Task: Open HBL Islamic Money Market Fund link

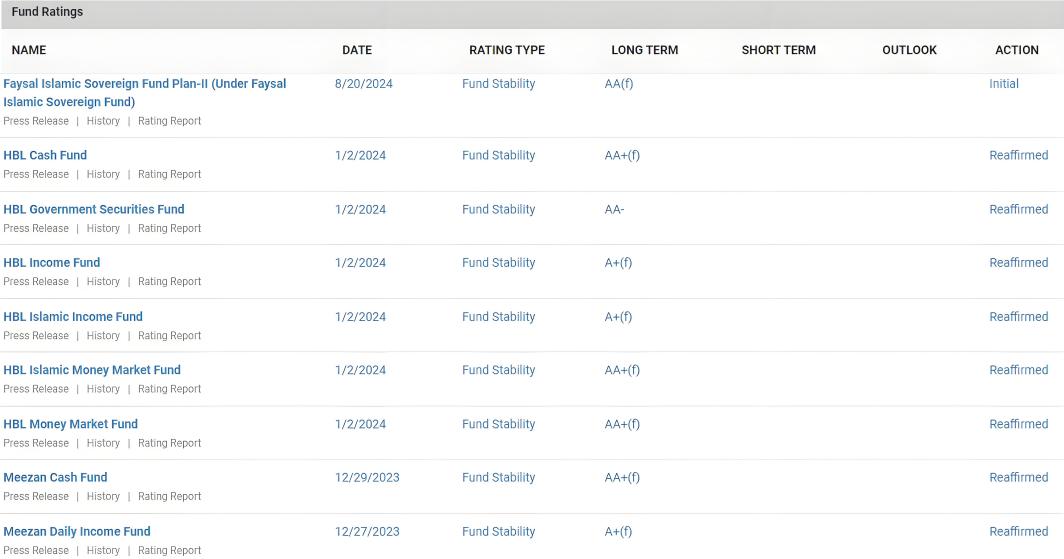Action: [92, 370]
